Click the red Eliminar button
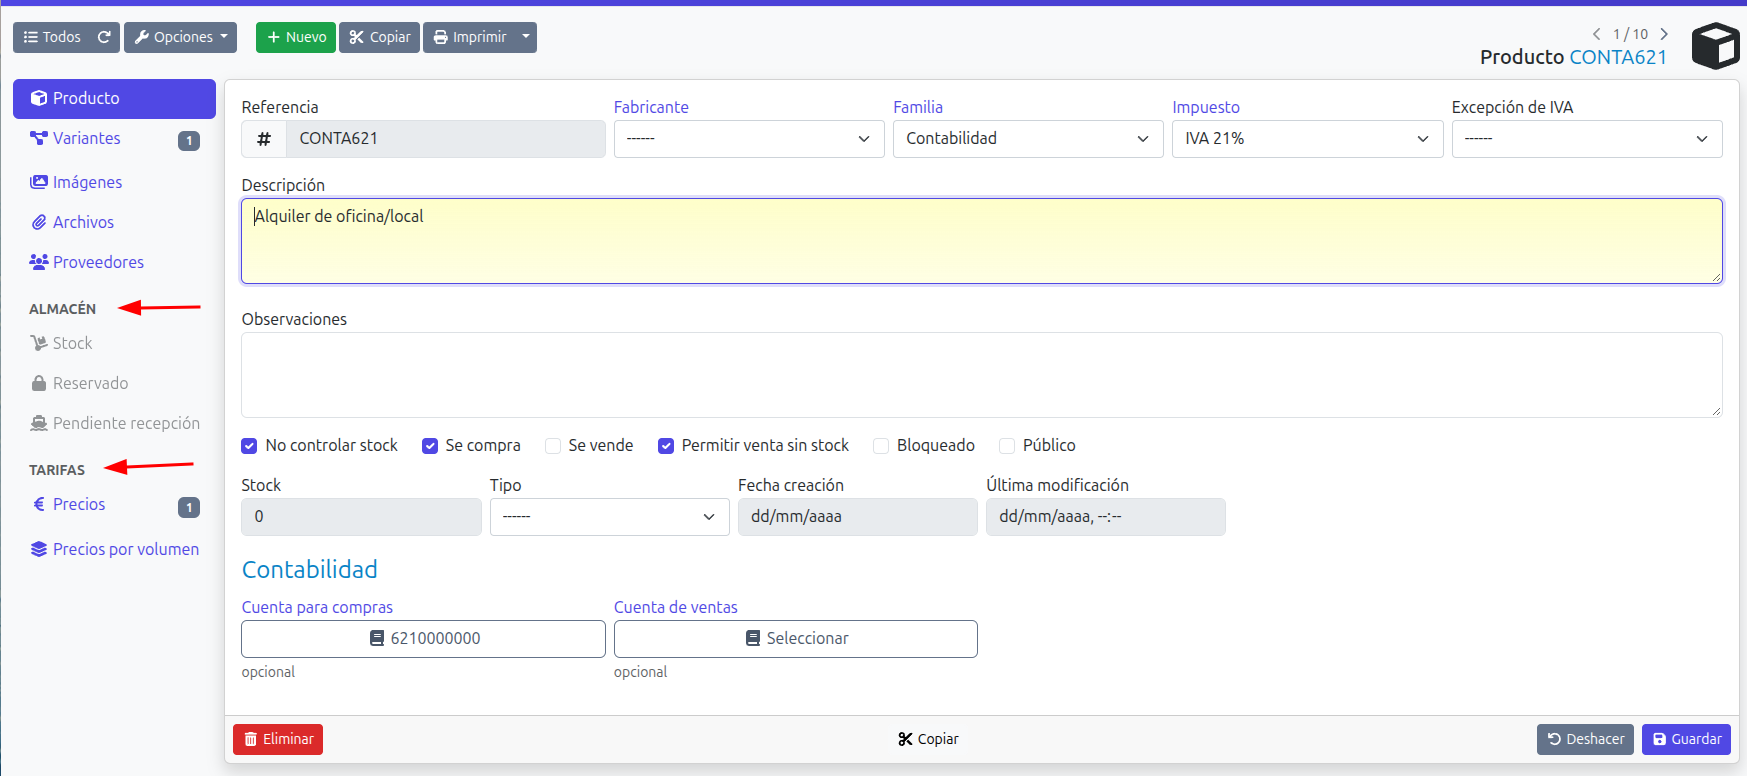Screen dimensions: 1747x776 pos(278,739)
